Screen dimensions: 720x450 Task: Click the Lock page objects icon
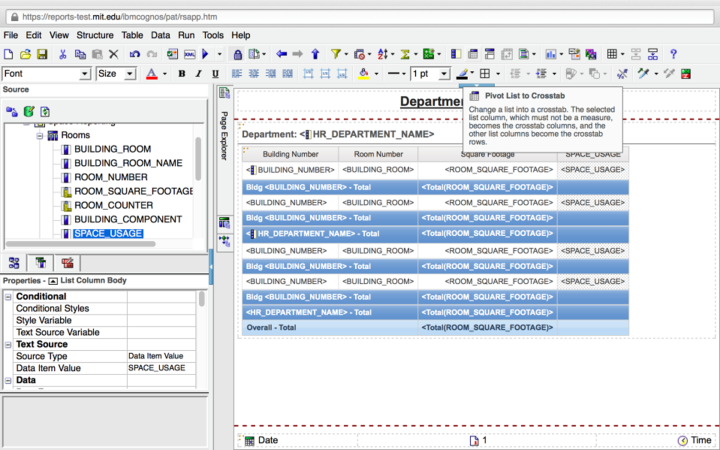point(238,54)
